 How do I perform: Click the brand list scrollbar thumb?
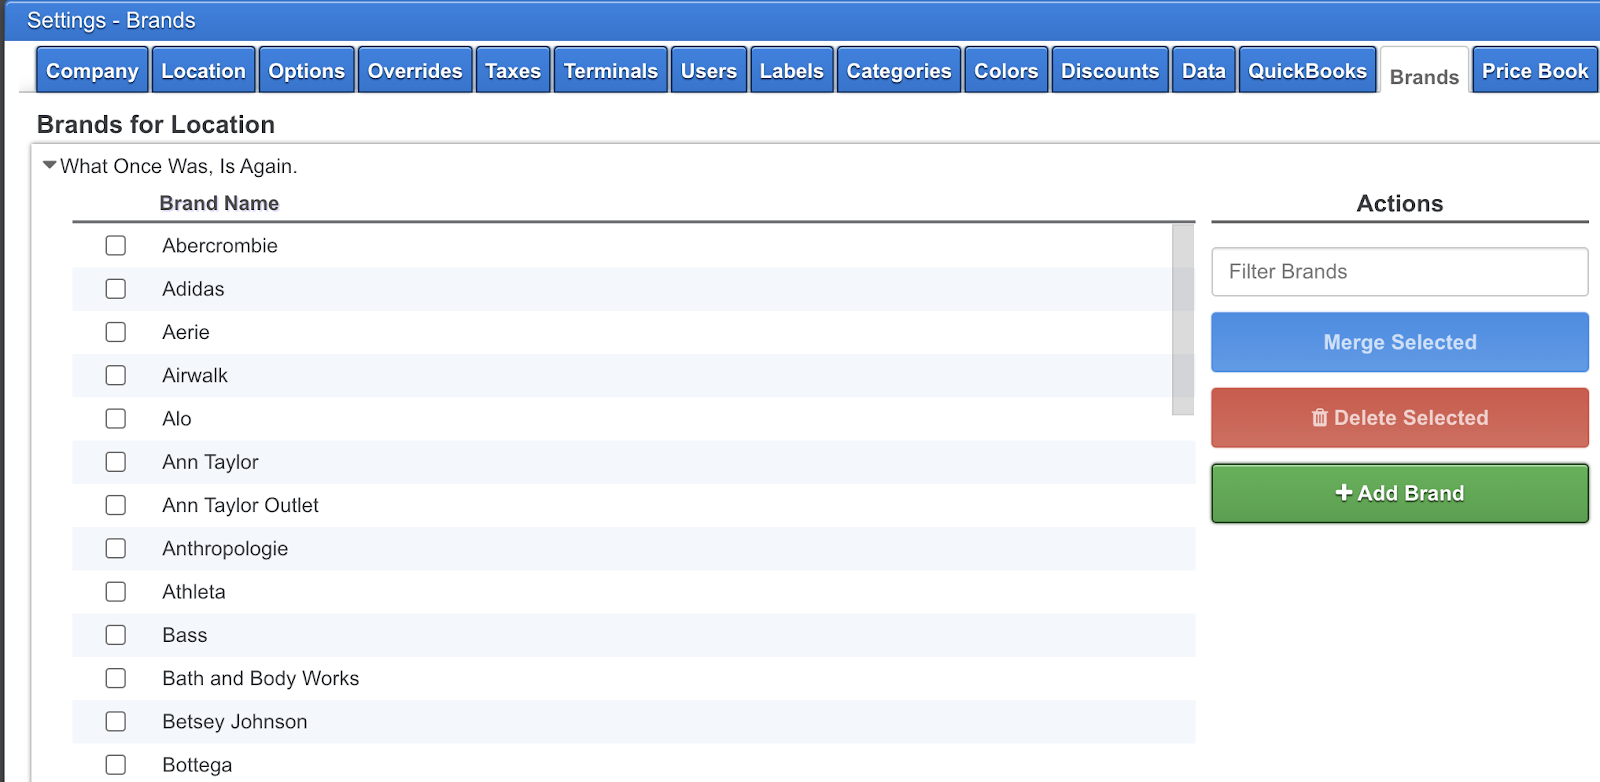point(1183,319)
